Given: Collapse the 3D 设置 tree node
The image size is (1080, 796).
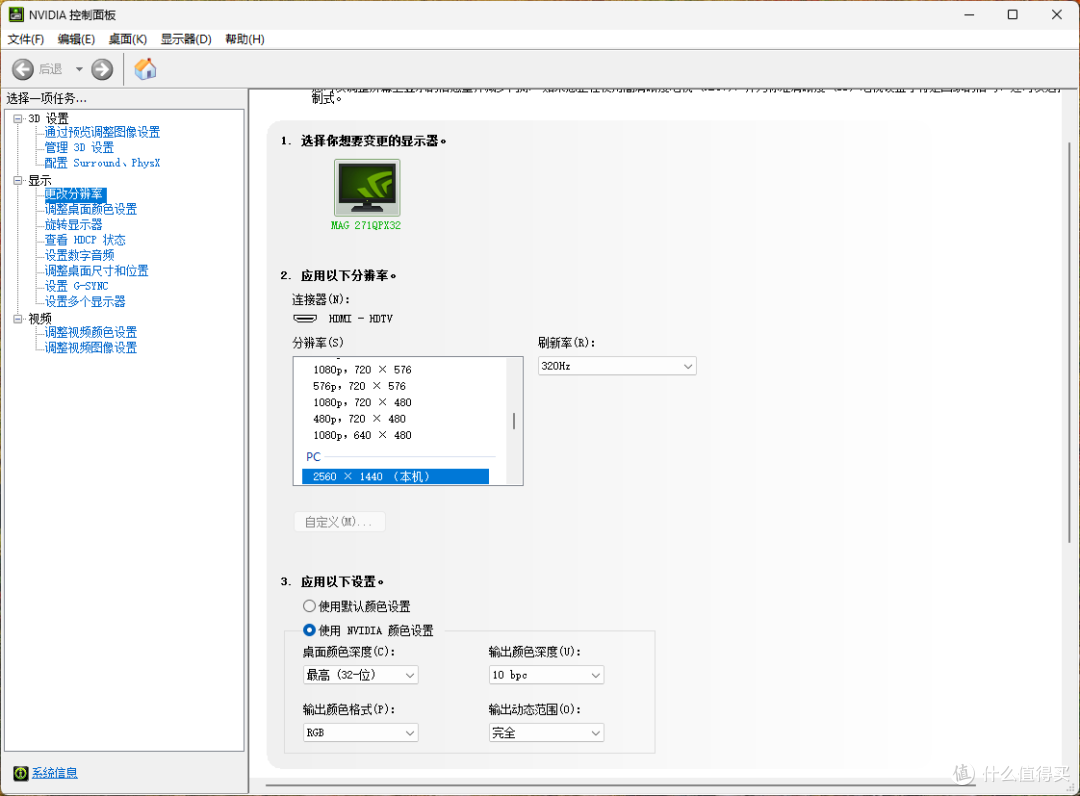Looking at the screenshot, I should pyautogui.click(x=18, y=118).
